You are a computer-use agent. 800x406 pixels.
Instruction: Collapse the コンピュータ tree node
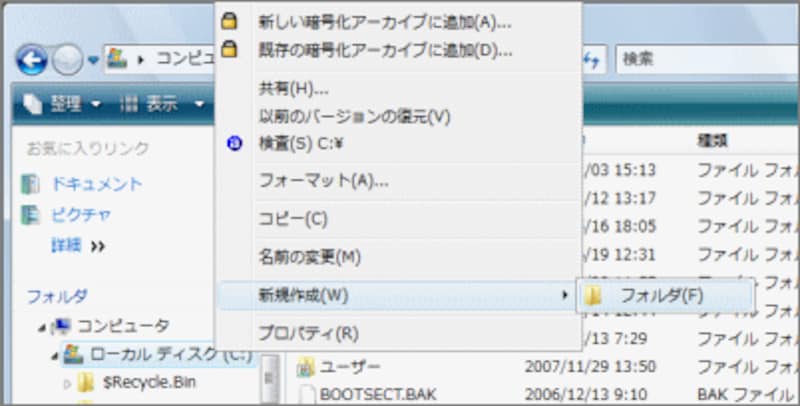point(42,327)
